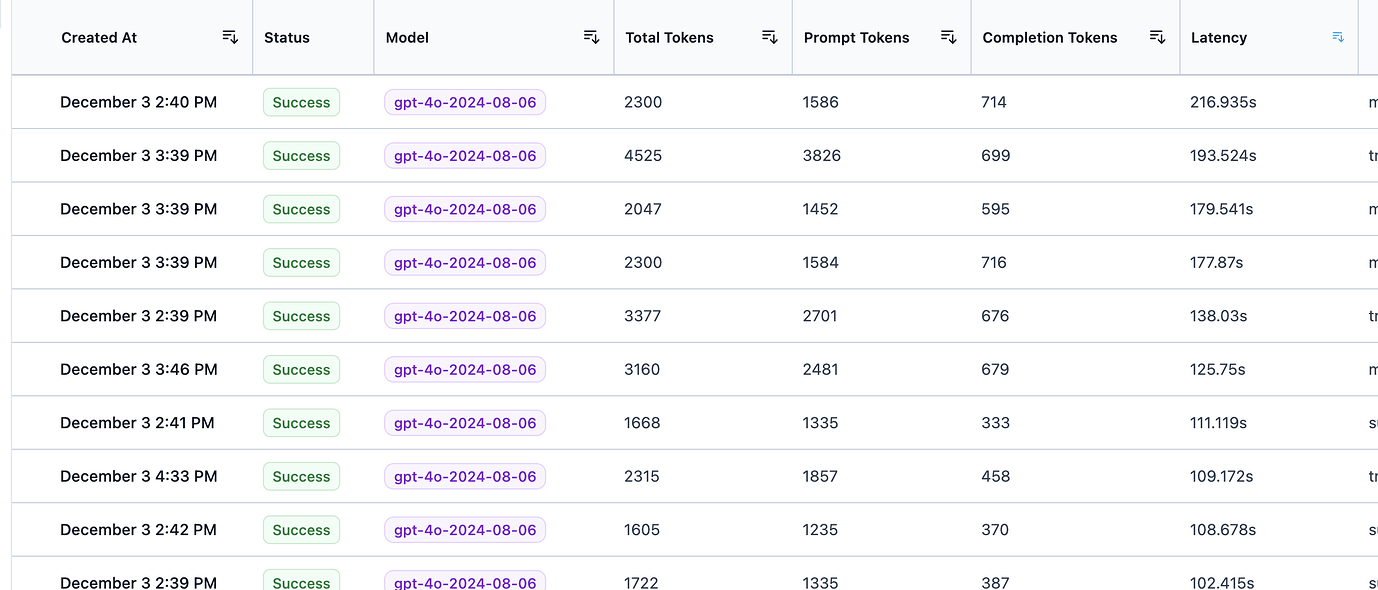Click the Total Tokens column header label
This screenshot has height=590, width=1378.
click(x=669, y=38)
